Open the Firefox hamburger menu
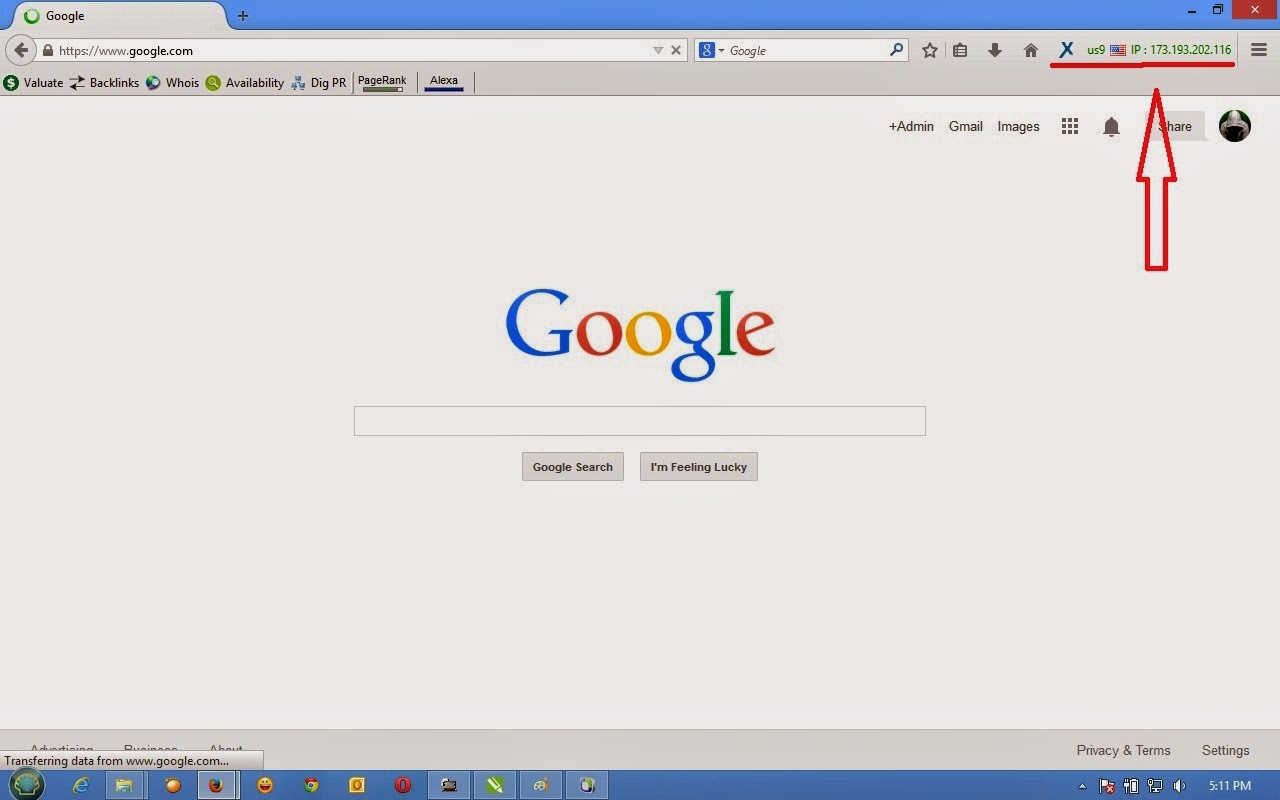 (x=1259, y=50)
